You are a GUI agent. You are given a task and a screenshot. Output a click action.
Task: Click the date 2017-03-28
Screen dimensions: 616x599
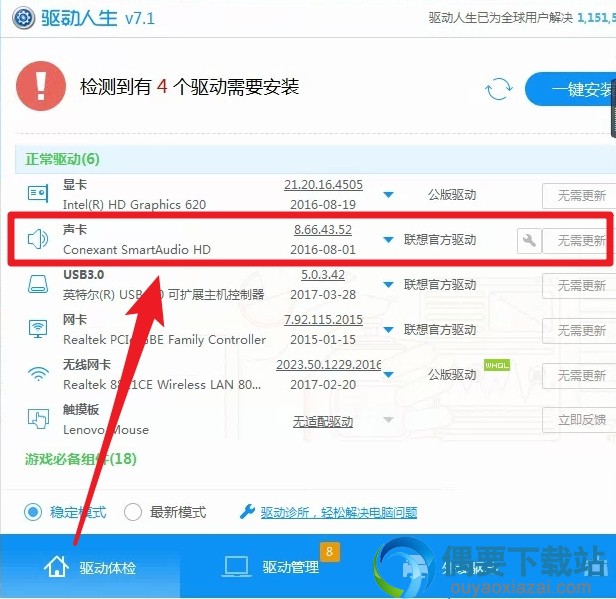coord(323,295)
